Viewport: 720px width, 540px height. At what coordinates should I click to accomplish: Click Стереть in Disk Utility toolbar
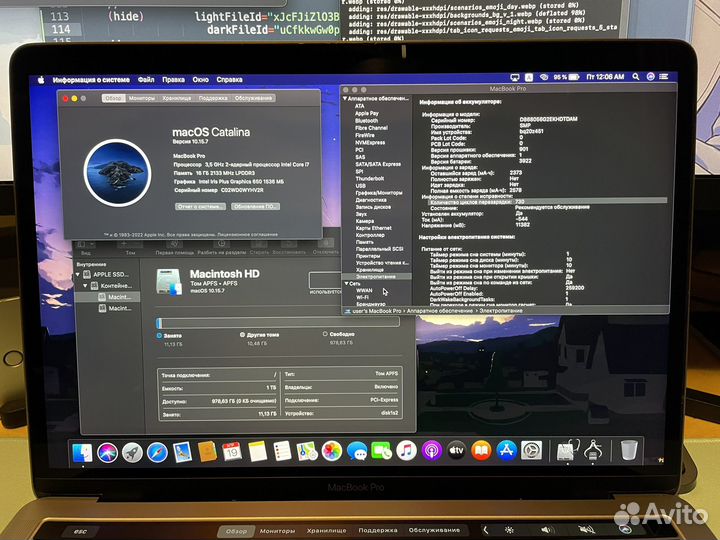coord(259,247)
